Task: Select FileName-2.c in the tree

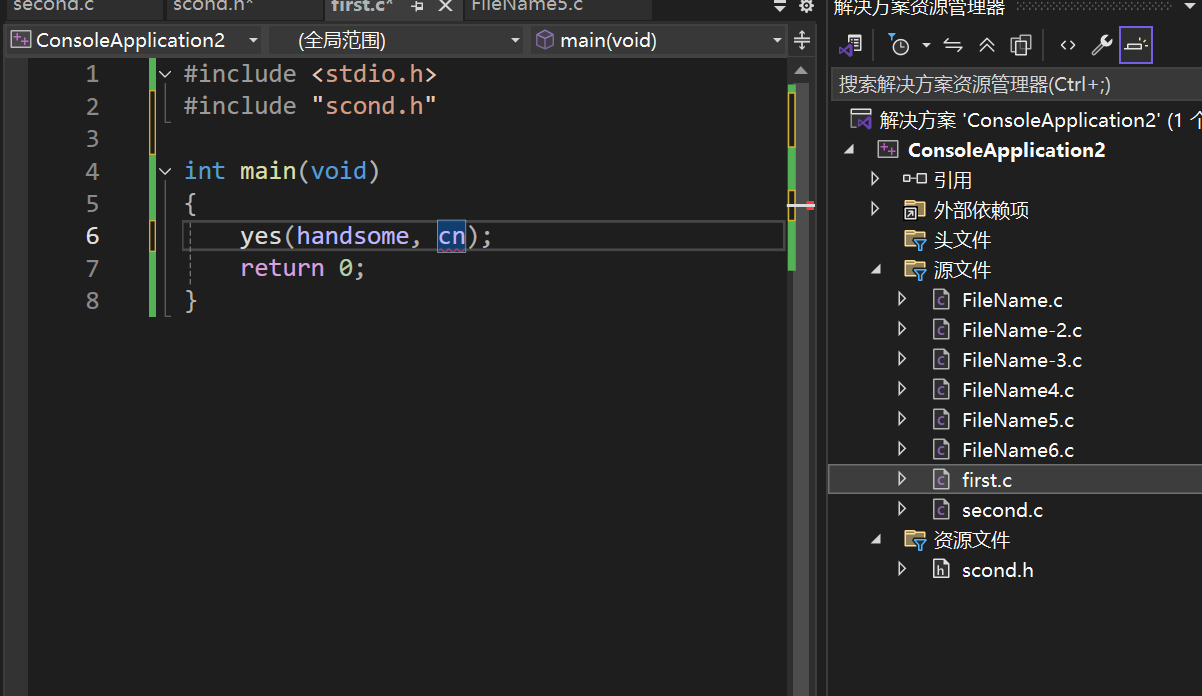Action: tap(1021, 330)
